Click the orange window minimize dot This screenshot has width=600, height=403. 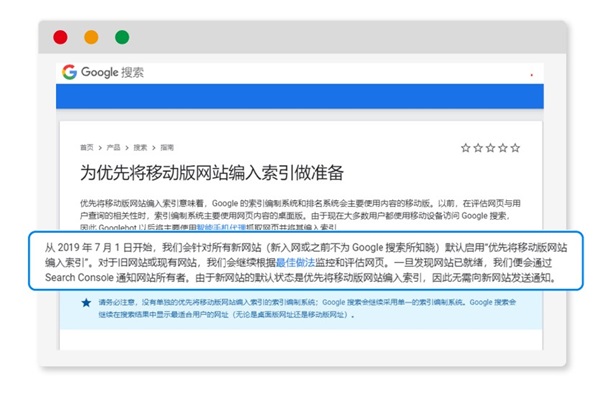91,37
